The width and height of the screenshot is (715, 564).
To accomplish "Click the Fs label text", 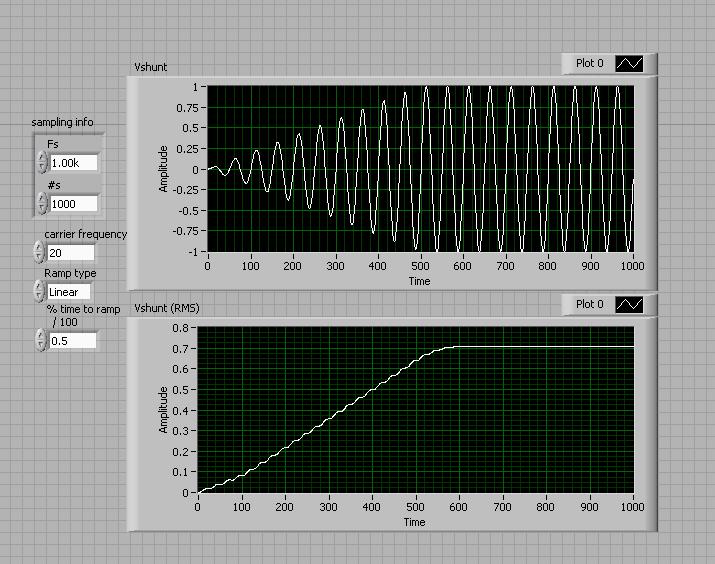I will (53, 144).
